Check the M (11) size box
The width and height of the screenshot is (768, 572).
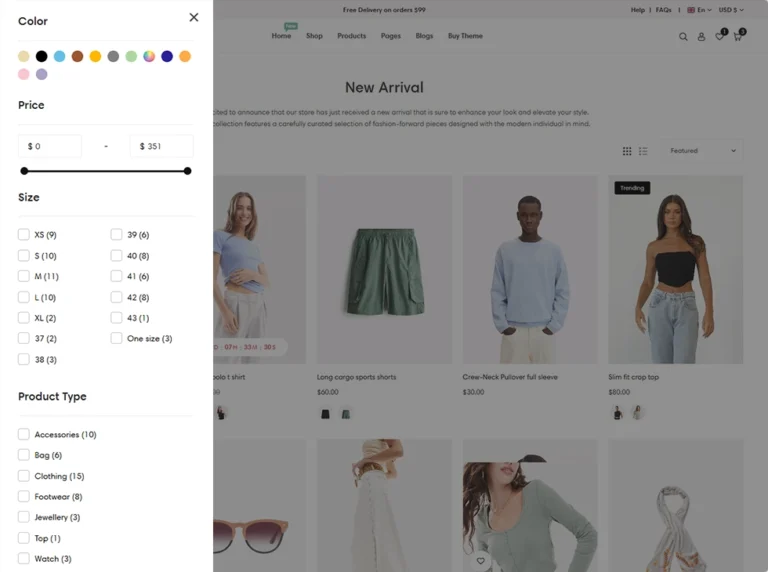click(24, 276)
